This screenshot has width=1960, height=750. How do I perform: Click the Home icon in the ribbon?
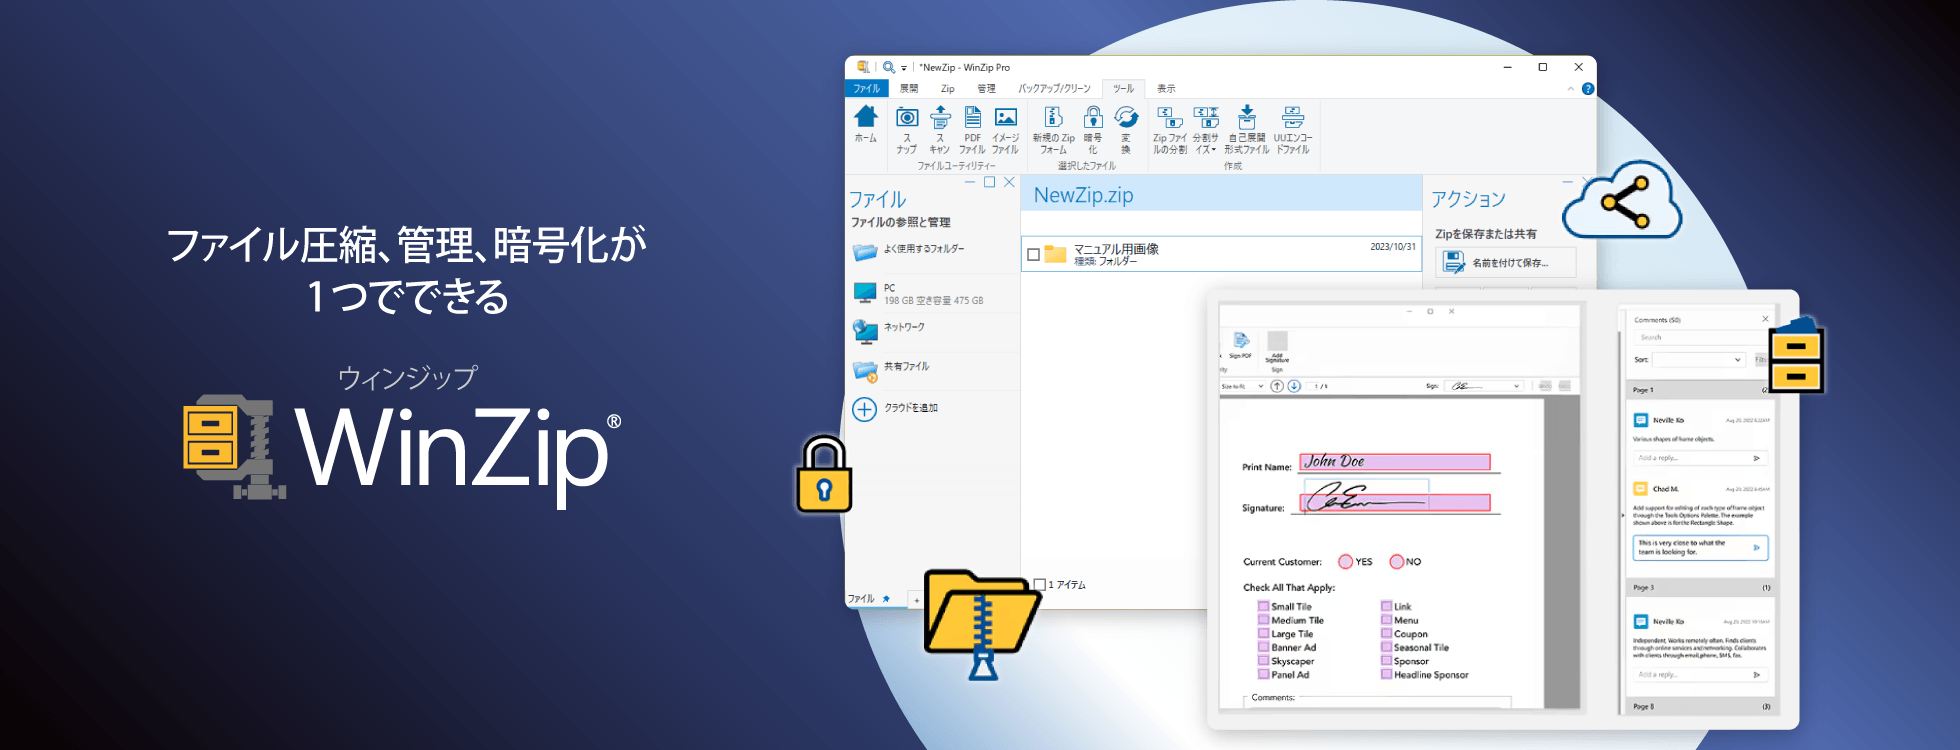click(866, 117)
